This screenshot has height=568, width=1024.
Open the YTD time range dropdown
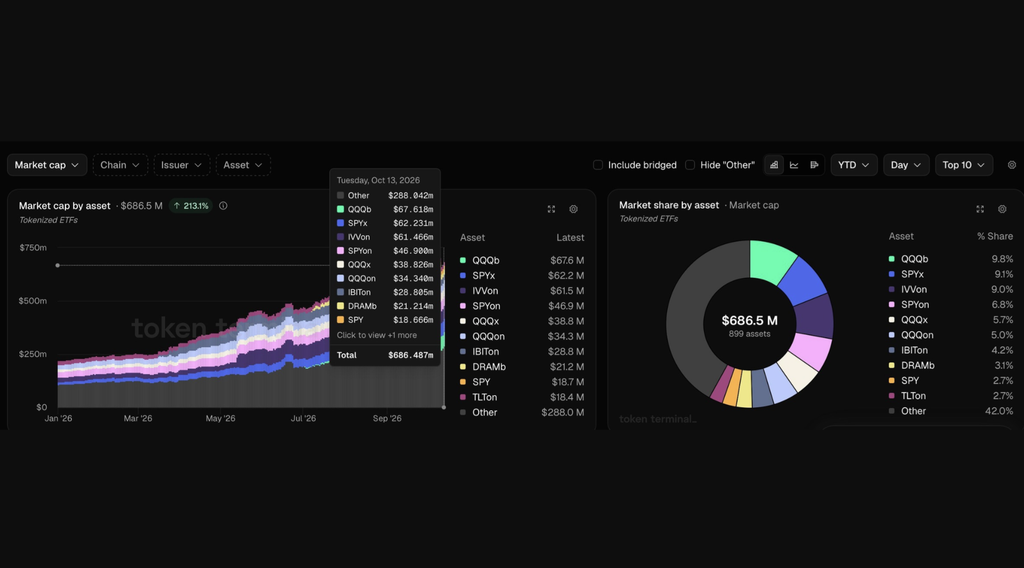coord(854,165)
